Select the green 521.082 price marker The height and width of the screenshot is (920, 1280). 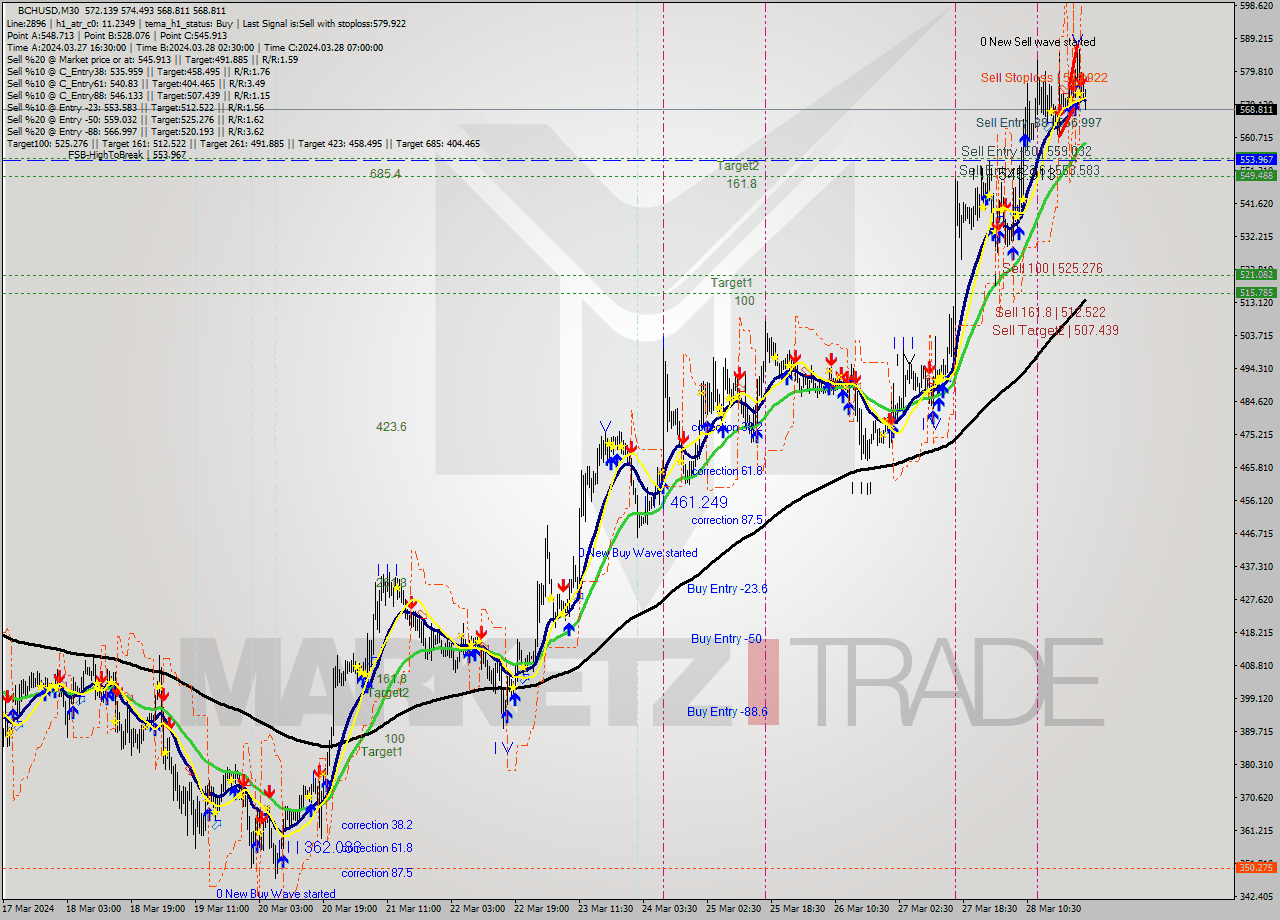pos(1257,274)
